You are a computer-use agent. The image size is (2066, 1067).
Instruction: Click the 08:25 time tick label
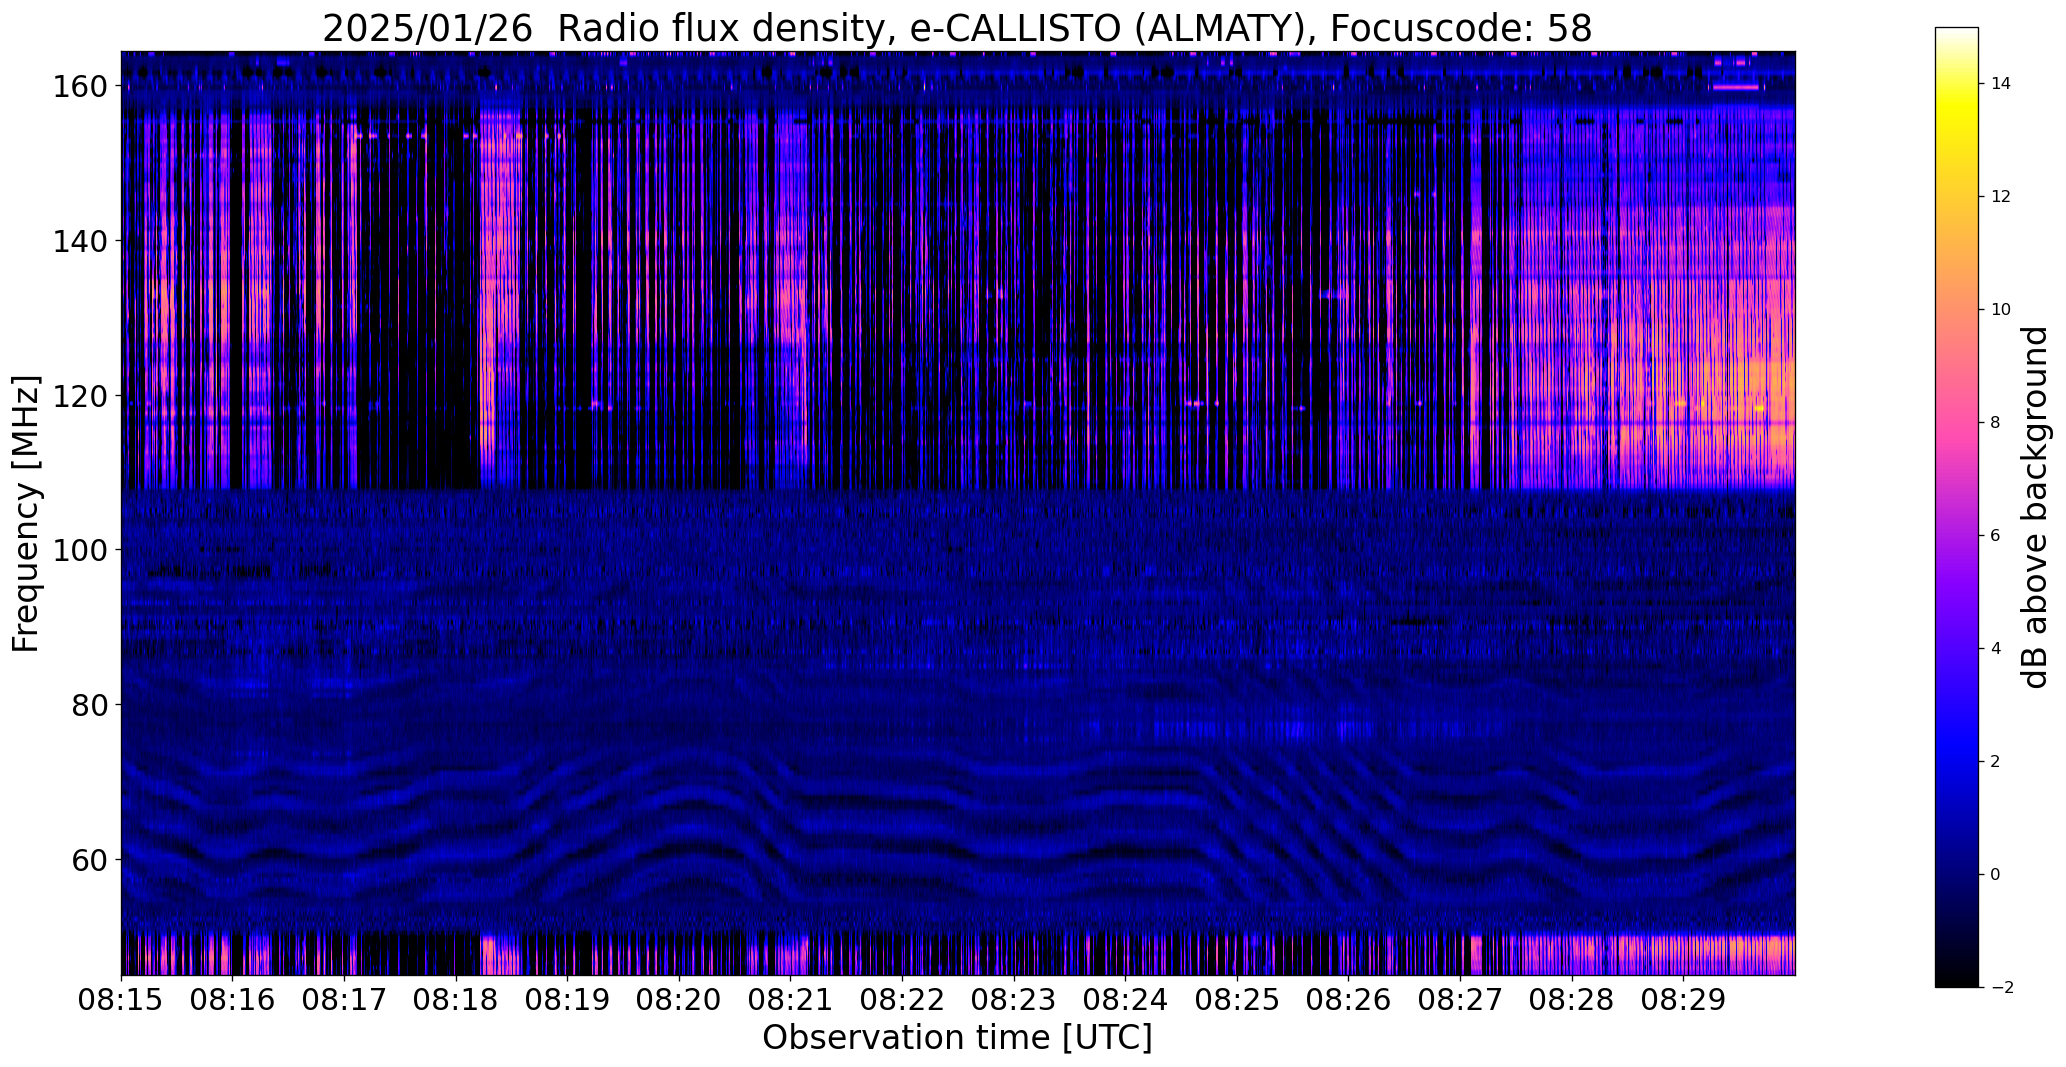pyautogui.click(x=1237, y=999)
